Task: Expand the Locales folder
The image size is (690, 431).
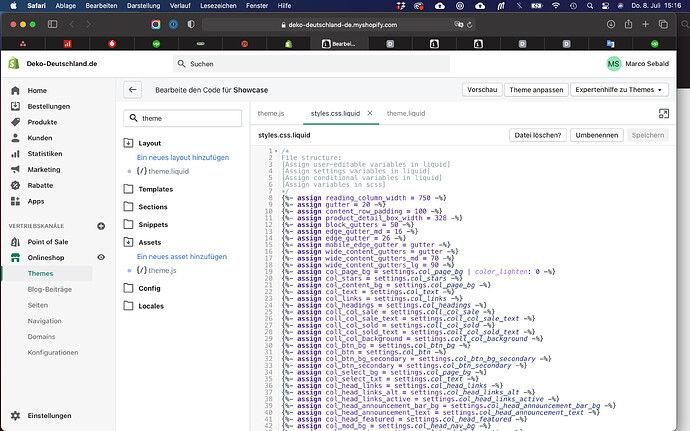Action: click(x=128, y=306)
